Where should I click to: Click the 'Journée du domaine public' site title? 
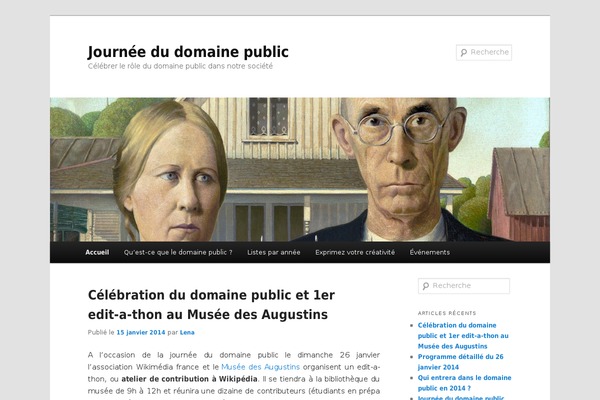pyautogui.click(x=188, y=52)
